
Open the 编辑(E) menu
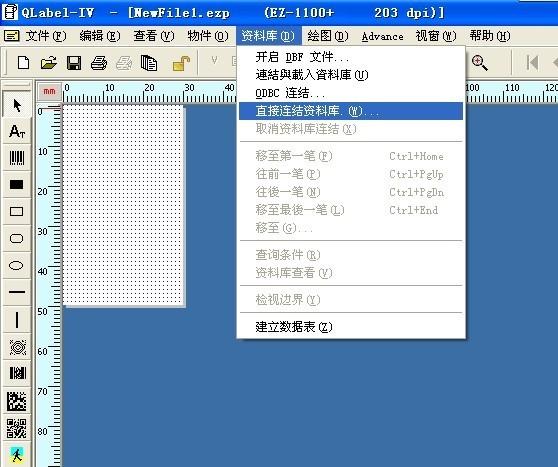100,36
